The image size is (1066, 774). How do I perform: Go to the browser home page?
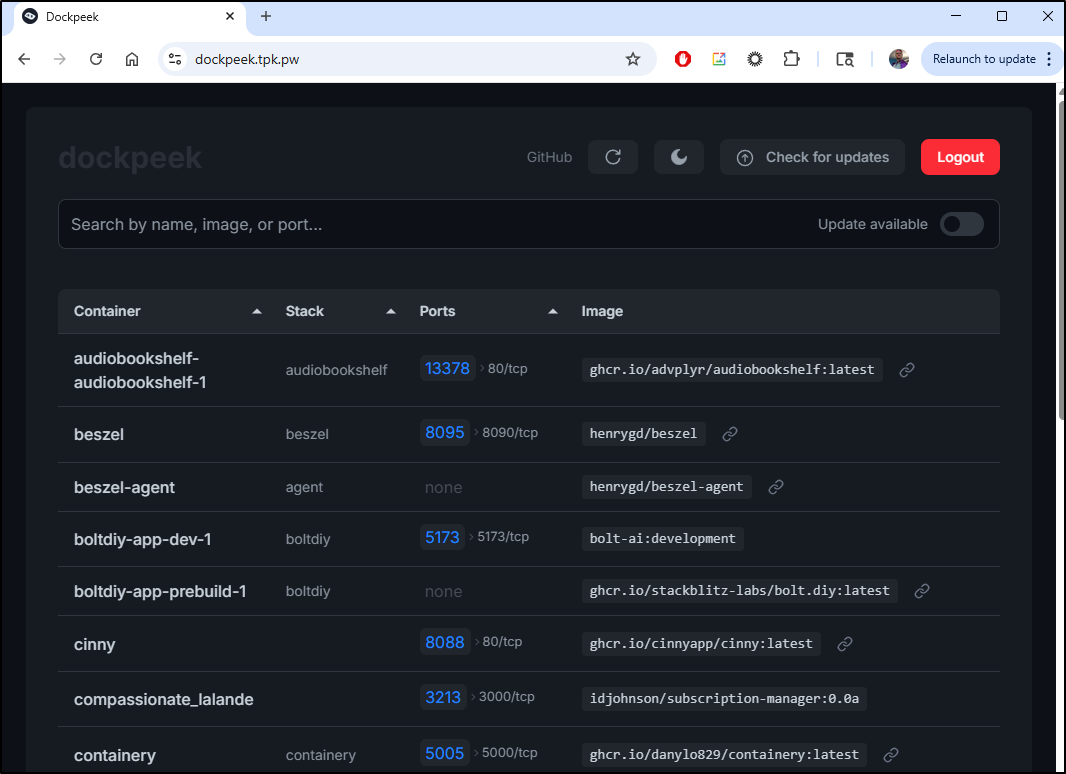(x=132, y=59)
